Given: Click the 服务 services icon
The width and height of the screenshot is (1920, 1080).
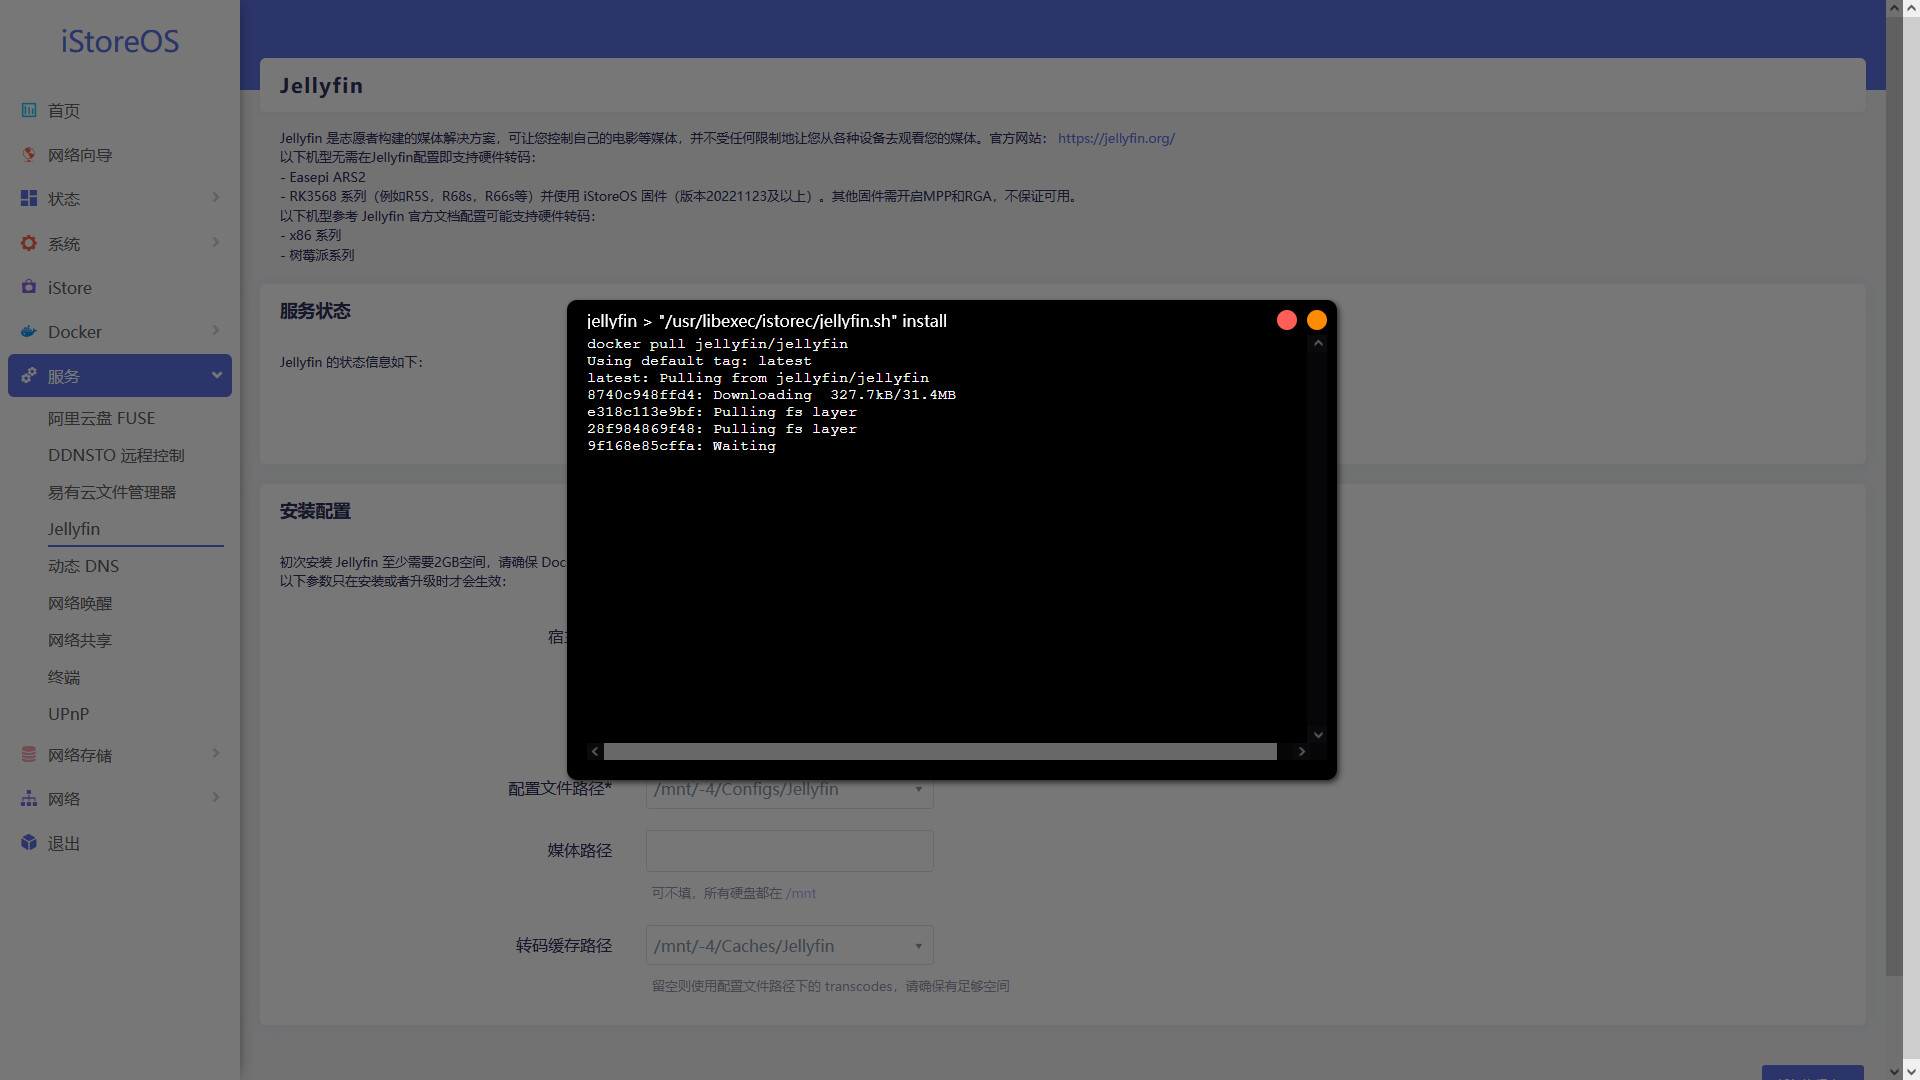Looking at the screenshot, I should point(29,375).
